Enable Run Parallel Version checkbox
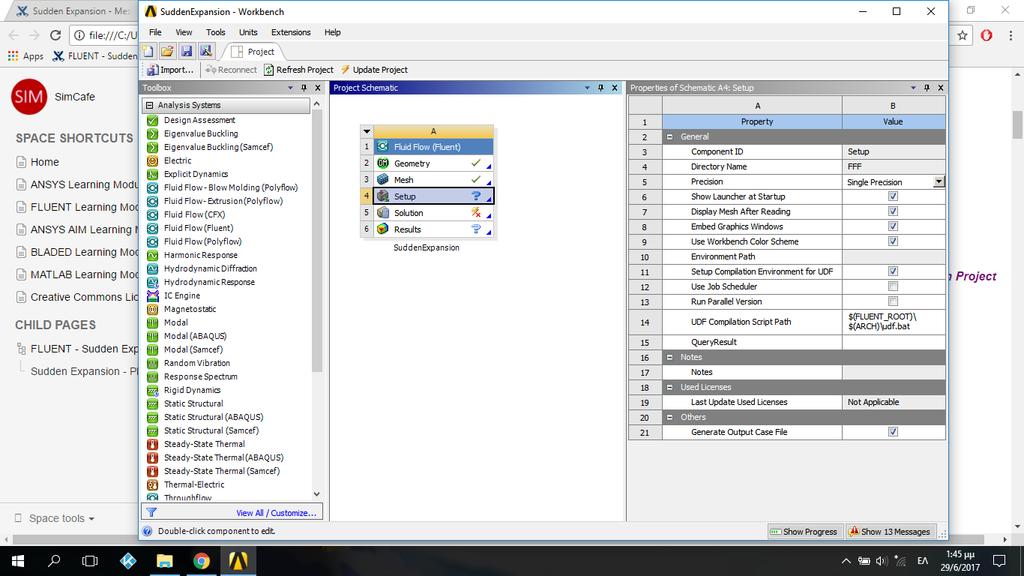 (893, 302)
